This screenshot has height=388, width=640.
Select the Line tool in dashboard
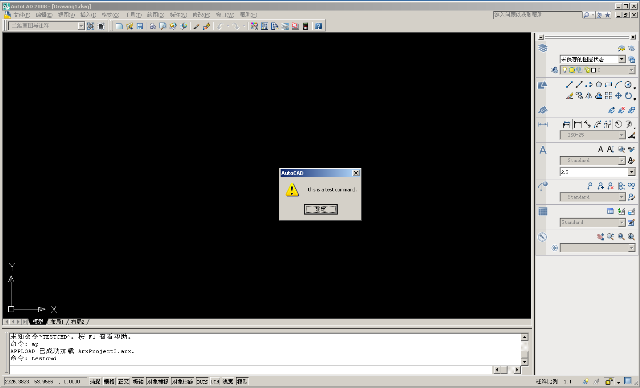(x=569, y=85)
